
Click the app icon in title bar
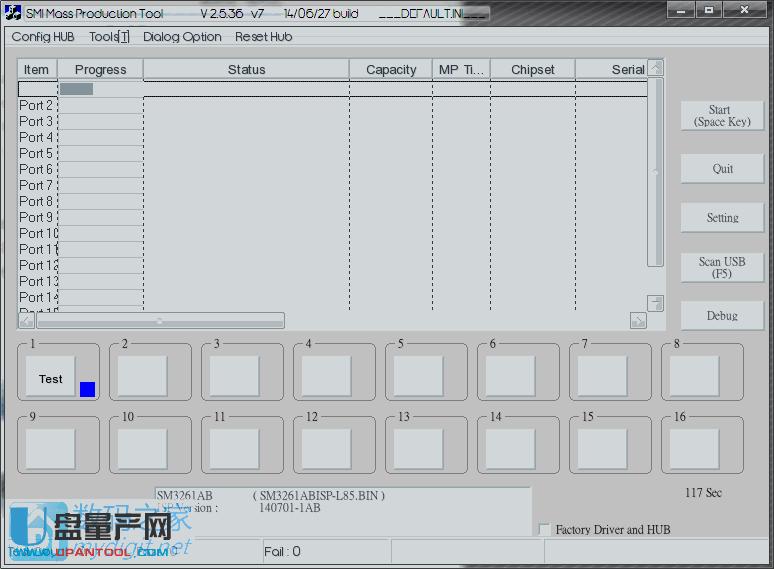click(x=13, y=13)
